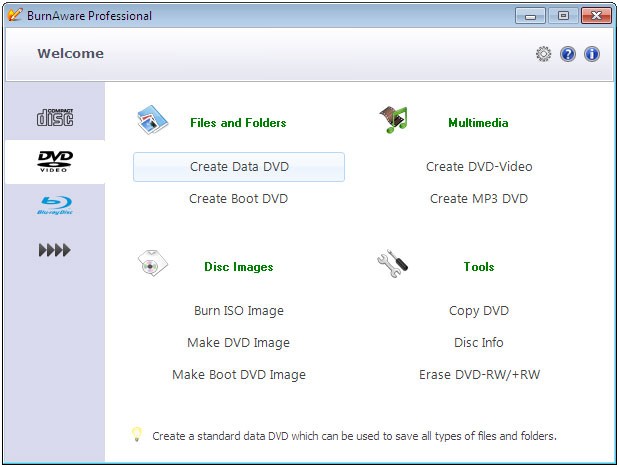Open the Compact Disc tab

coord(55,117)
